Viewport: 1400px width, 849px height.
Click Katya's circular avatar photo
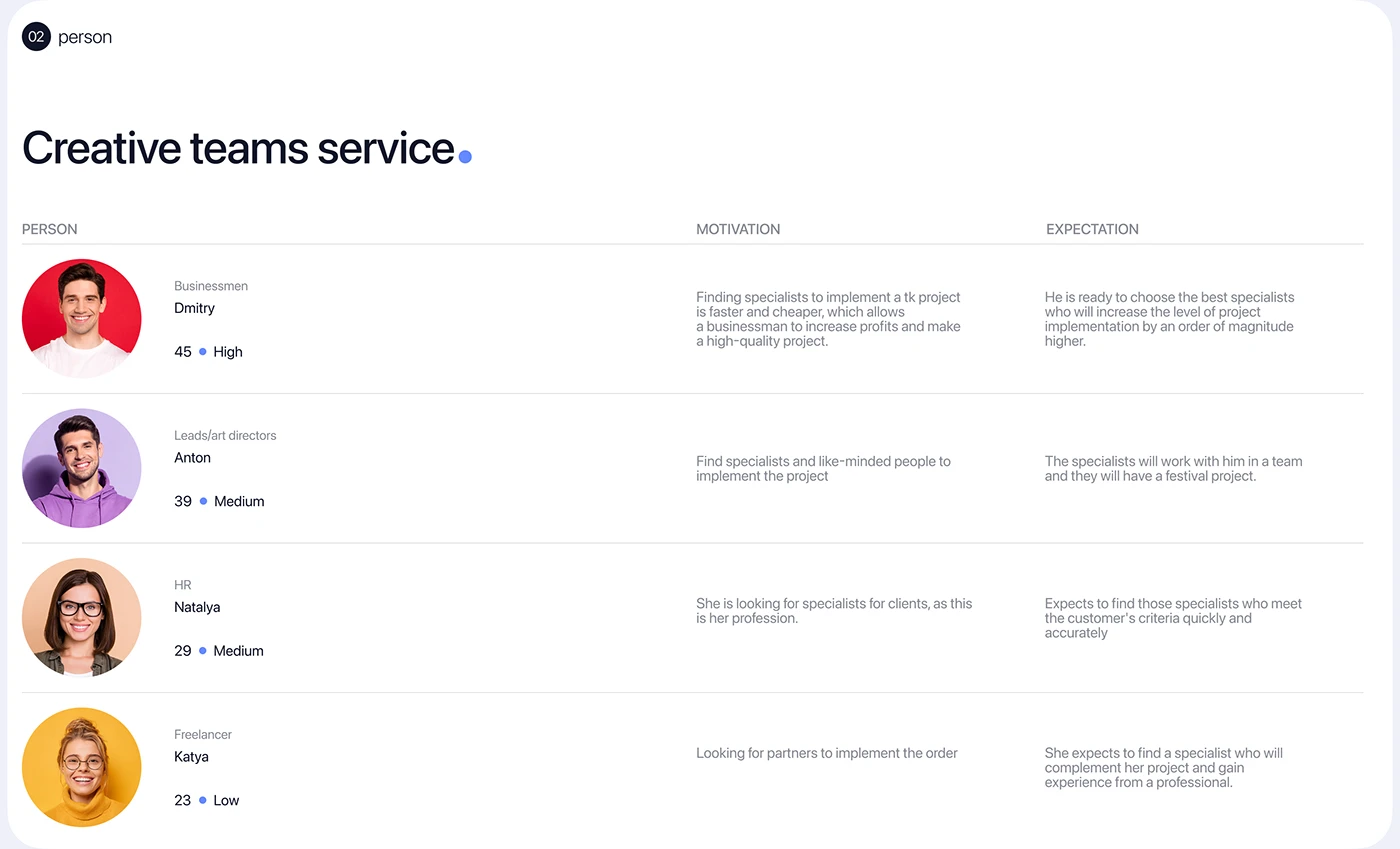tap(81, 767)
